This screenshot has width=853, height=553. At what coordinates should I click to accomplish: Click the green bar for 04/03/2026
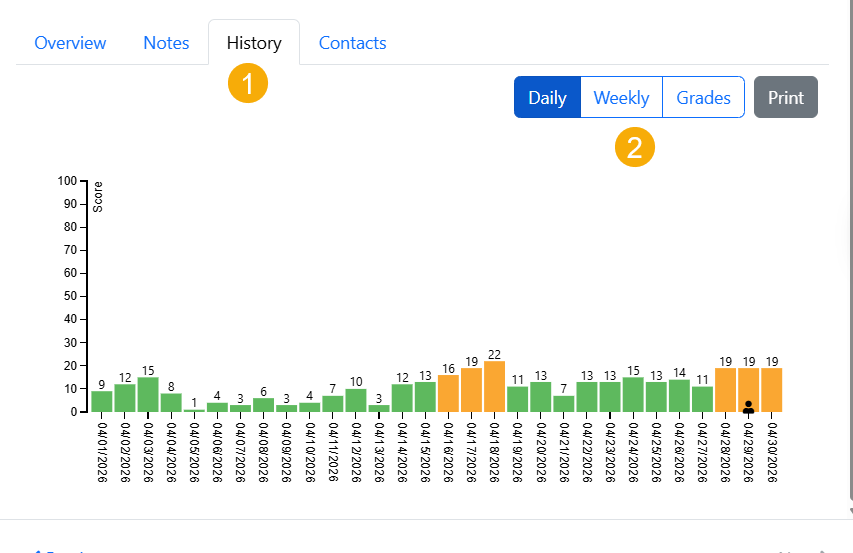(x=148, y=395)
